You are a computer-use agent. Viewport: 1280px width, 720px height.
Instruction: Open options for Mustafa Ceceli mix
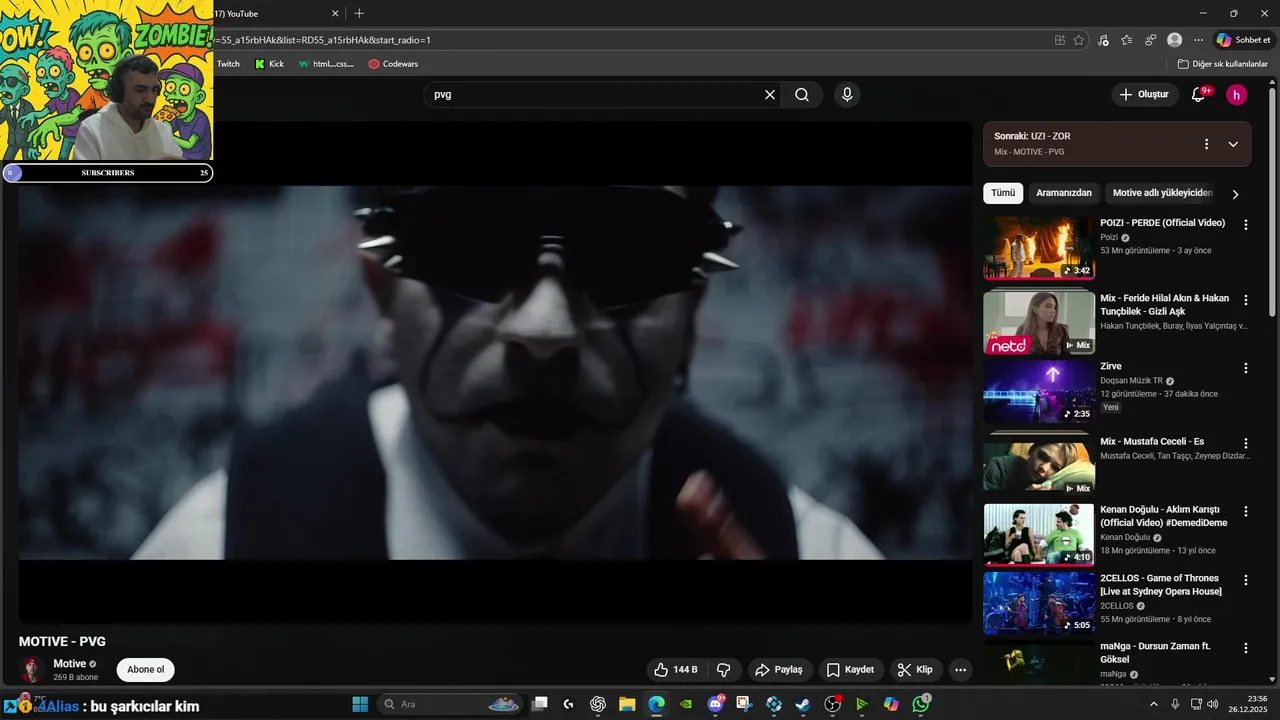point(1246,443)
